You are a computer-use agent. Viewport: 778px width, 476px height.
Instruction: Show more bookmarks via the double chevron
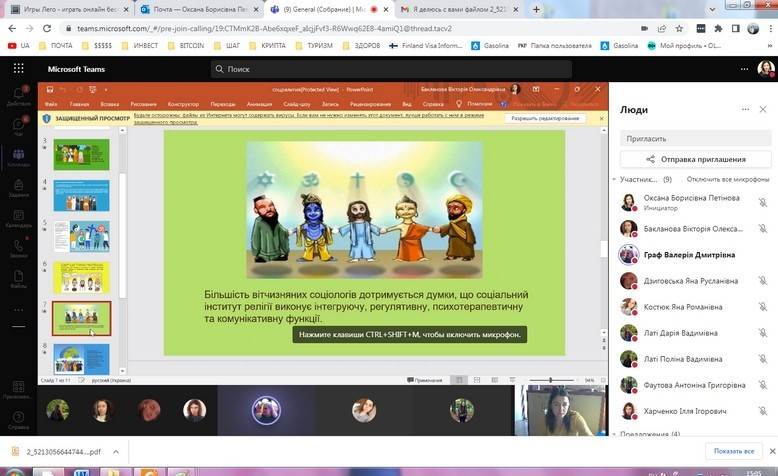[x=770, y=46]
